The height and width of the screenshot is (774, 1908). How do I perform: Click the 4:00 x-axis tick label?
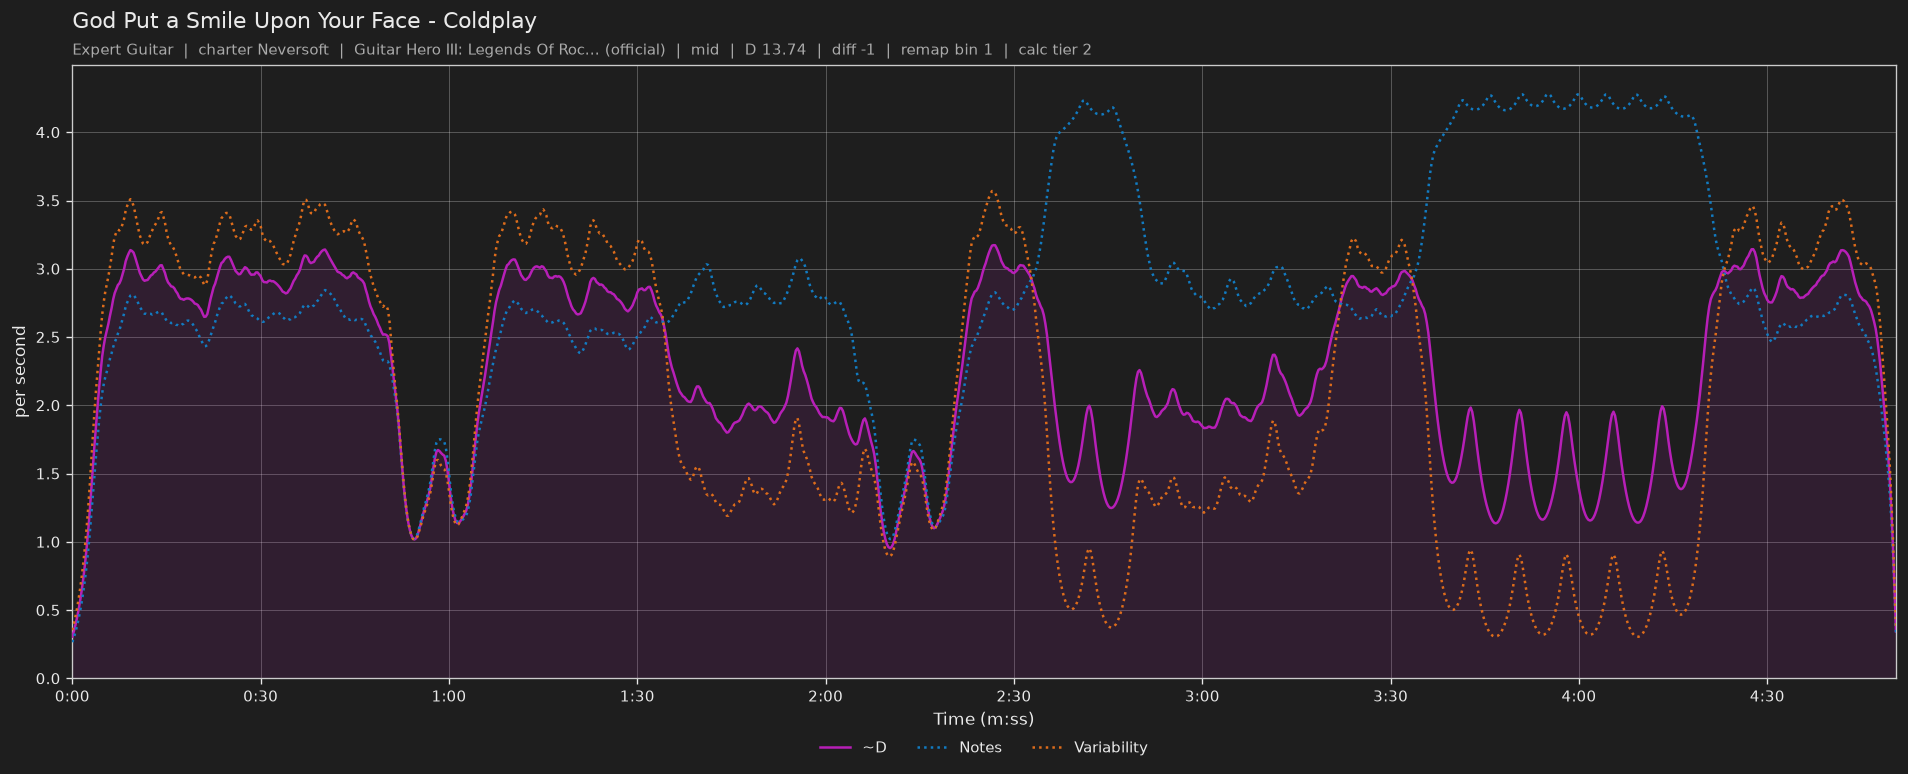coord(1579,696)
